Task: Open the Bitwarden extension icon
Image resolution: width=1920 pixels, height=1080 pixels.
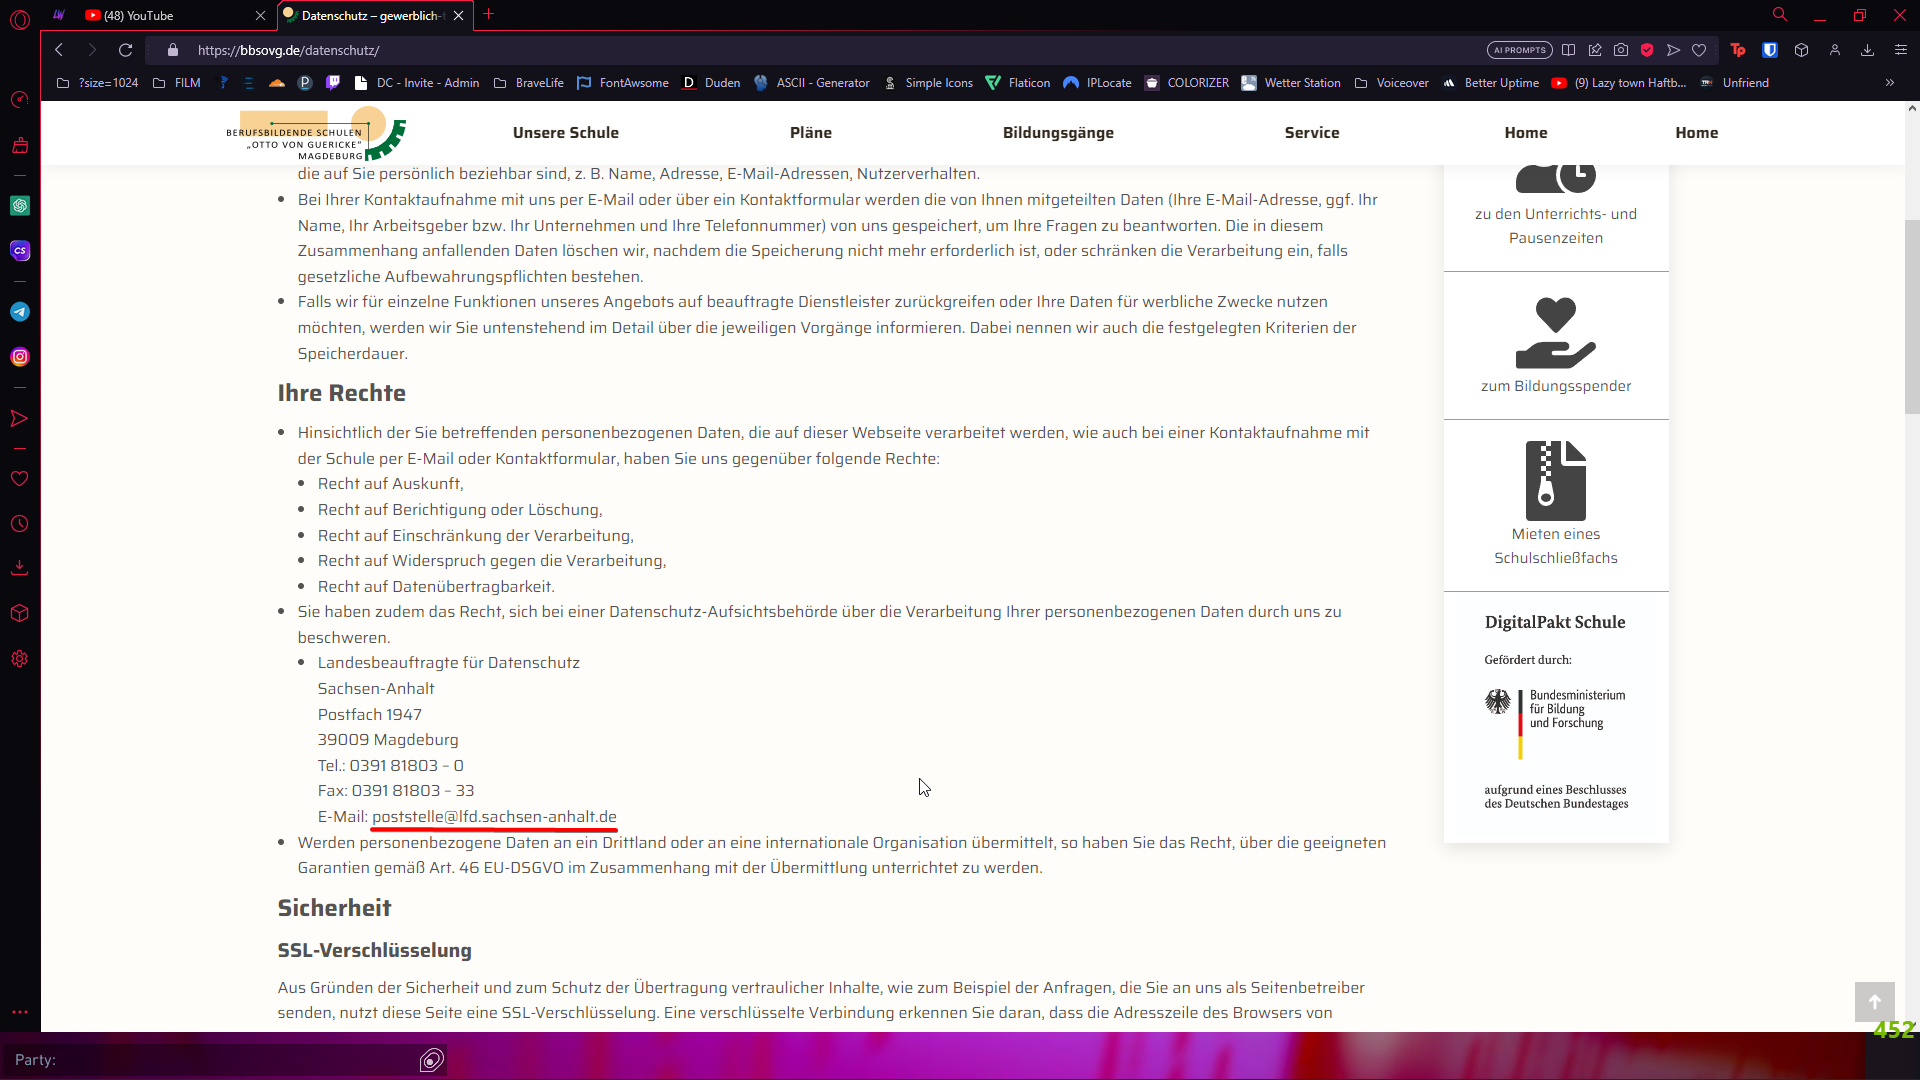Action: [1770, 50]
